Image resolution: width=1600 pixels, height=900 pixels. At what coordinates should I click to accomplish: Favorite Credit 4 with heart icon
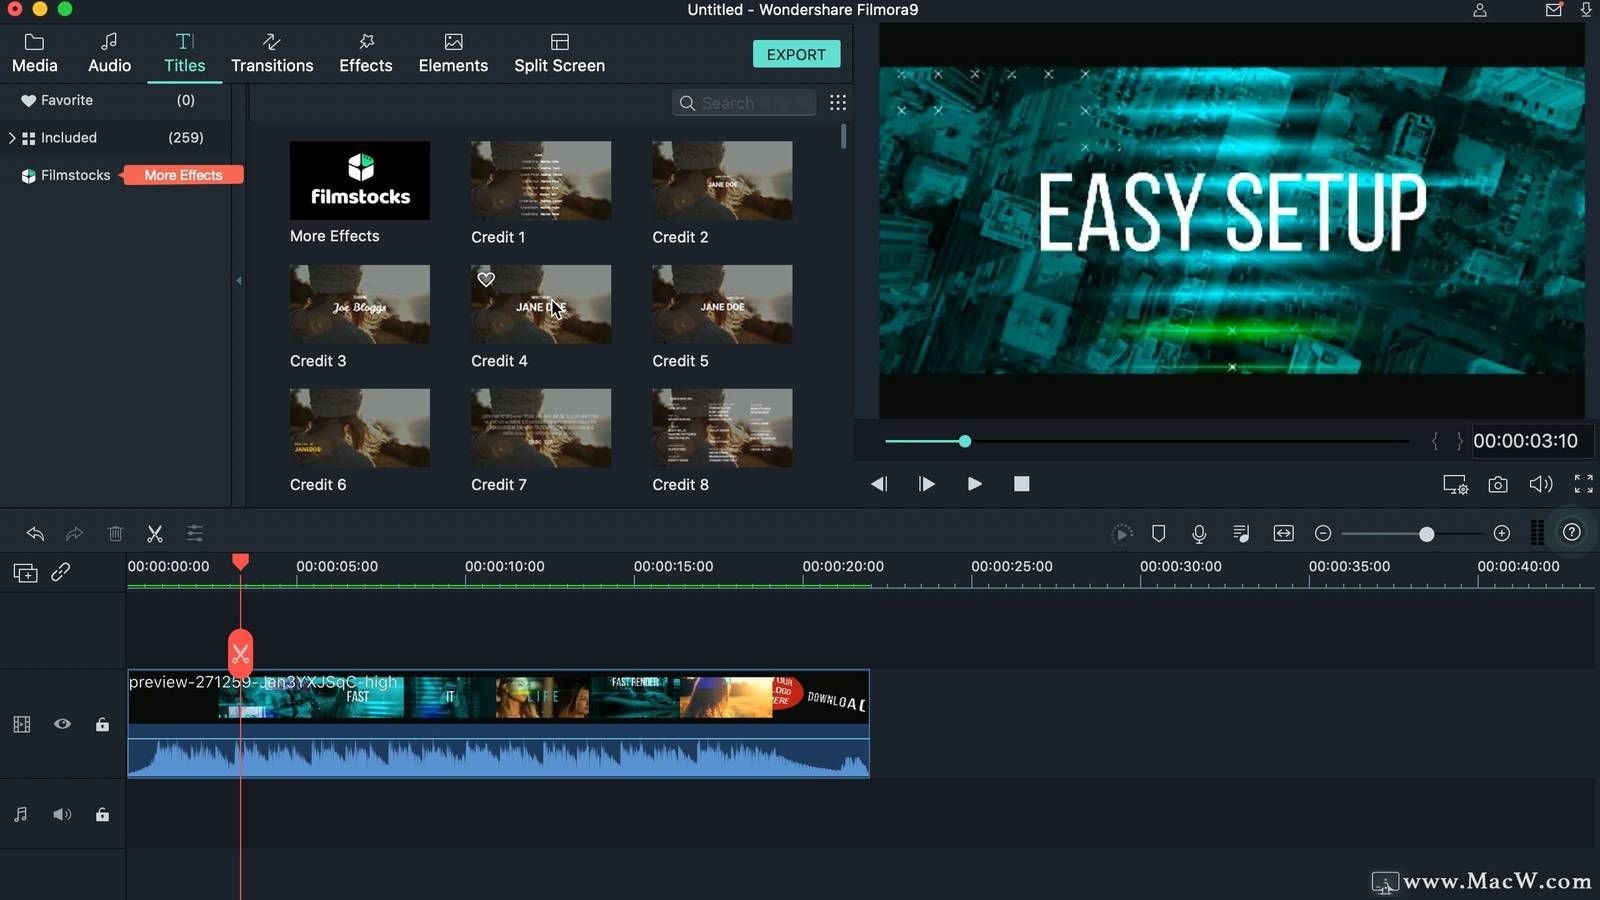486,280
